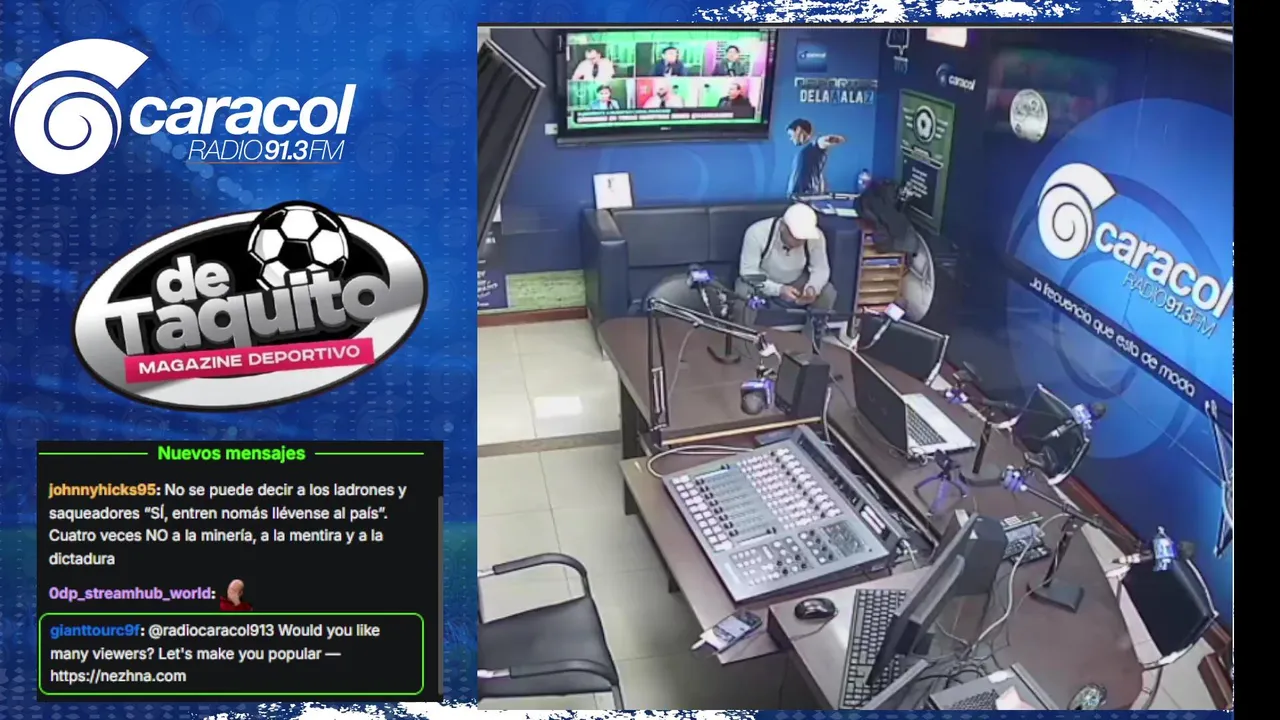
Task: Click the username johnnyhicks95 in chat
Action: tap(102, 490)
